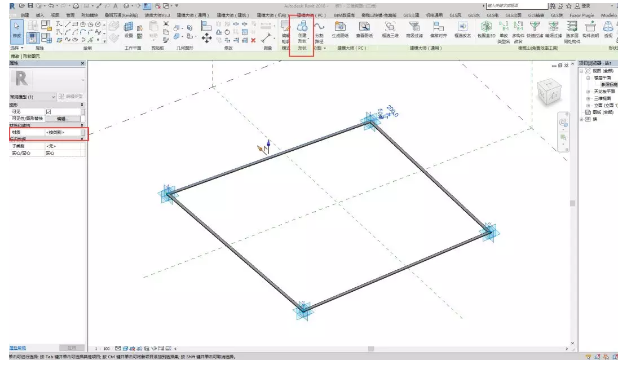Screen dimensions: 626x367
Task: Click the Properties help link at panel bottom
Action: (18, 348)
